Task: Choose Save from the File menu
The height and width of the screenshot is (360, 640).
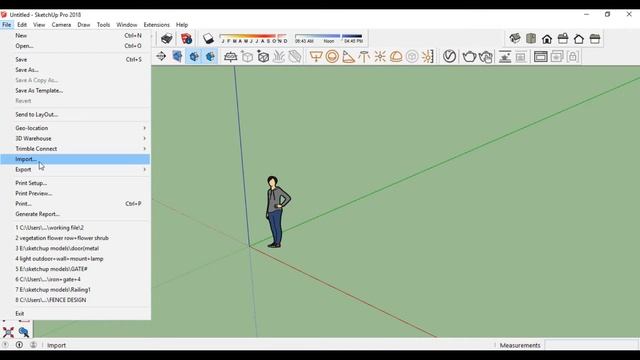Action: (x=75, y=60)
